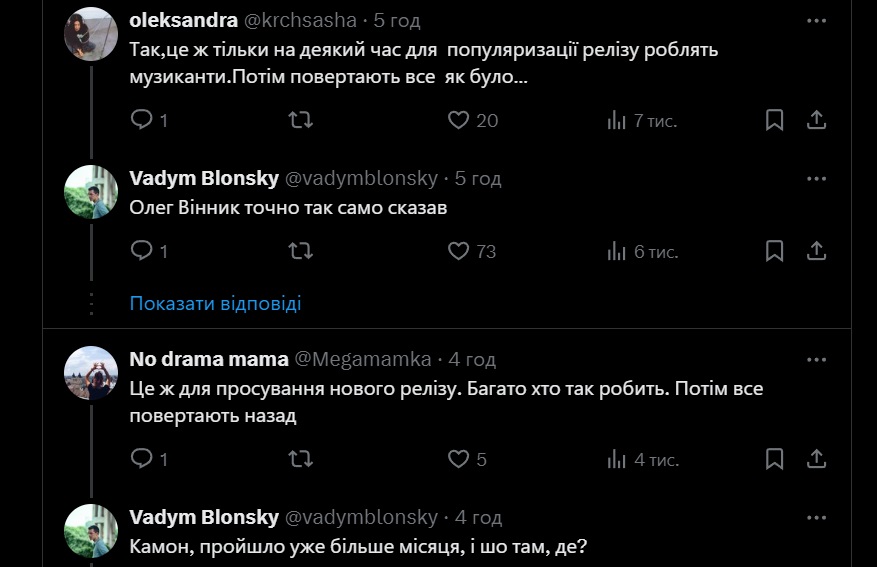This screenshot has height=567, width=877.
Task: Bookmark No drama mama's tweet
Action: pyautogui.click(x=774, y=459)
